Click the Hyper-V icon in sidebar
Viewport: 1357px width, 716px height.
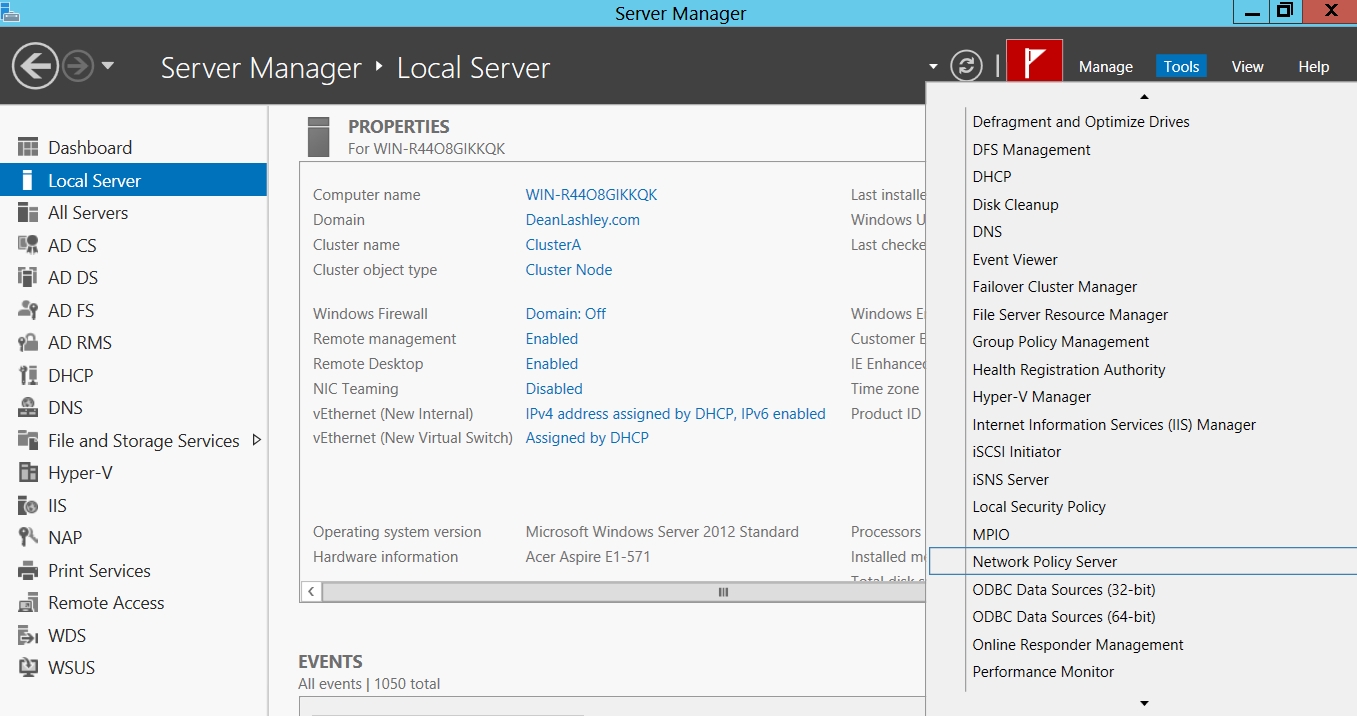(28, 473)
